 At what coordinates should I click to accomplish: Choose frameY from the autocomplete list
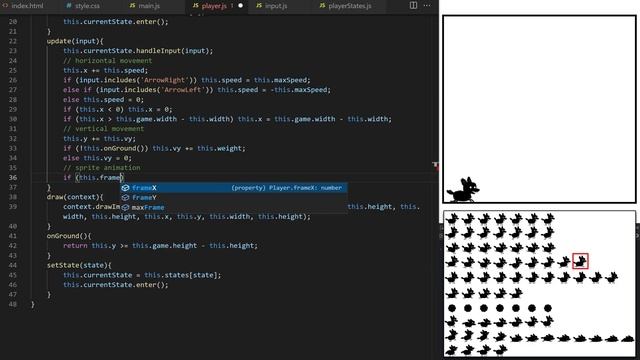click(x=233, y=198)
